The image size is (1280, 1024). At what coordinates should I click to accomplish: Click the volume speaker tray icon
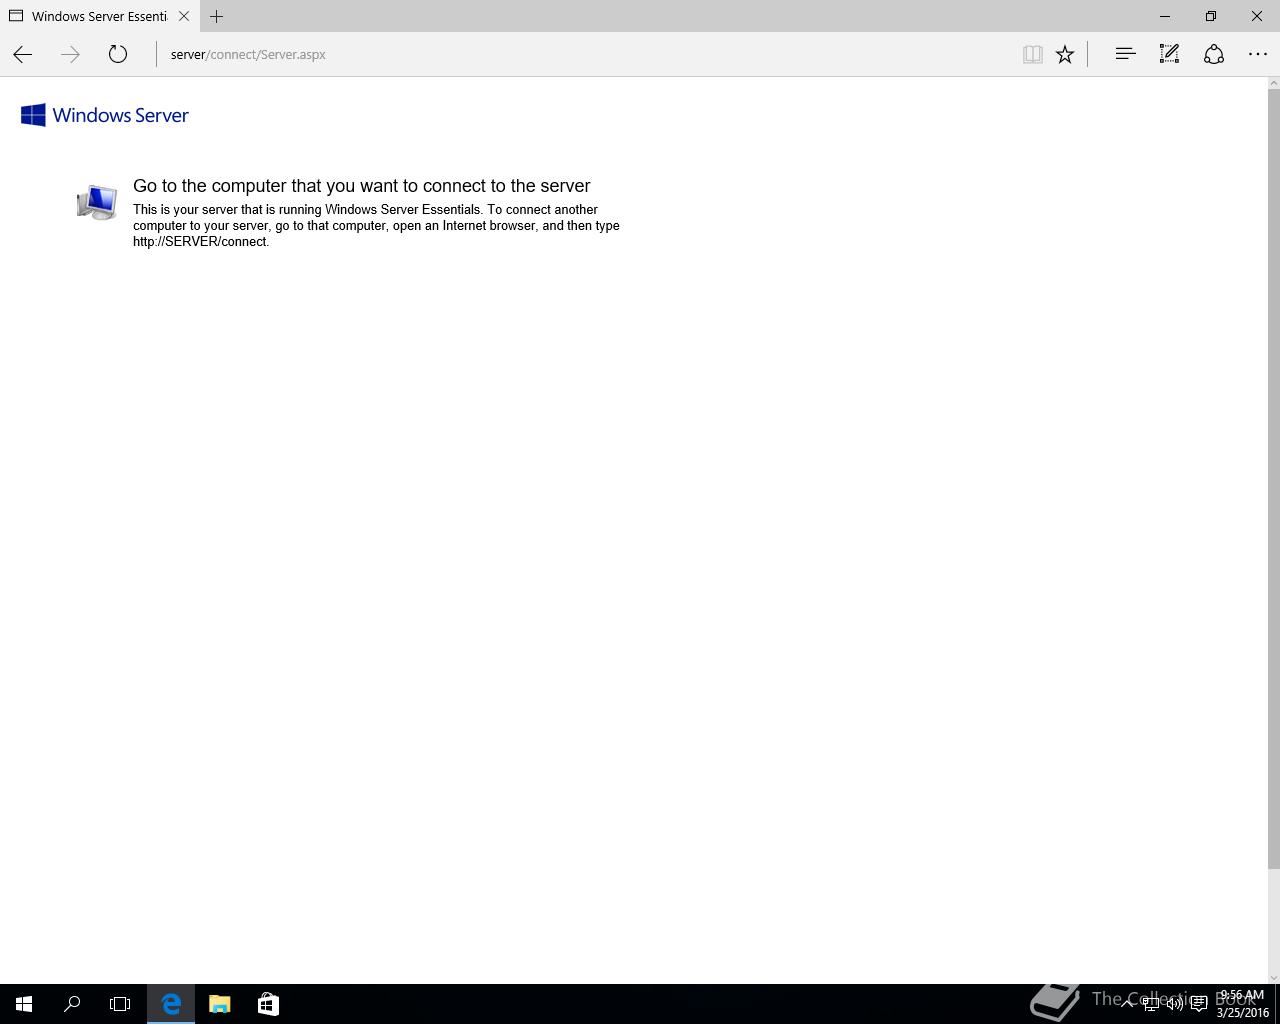1175,1004
